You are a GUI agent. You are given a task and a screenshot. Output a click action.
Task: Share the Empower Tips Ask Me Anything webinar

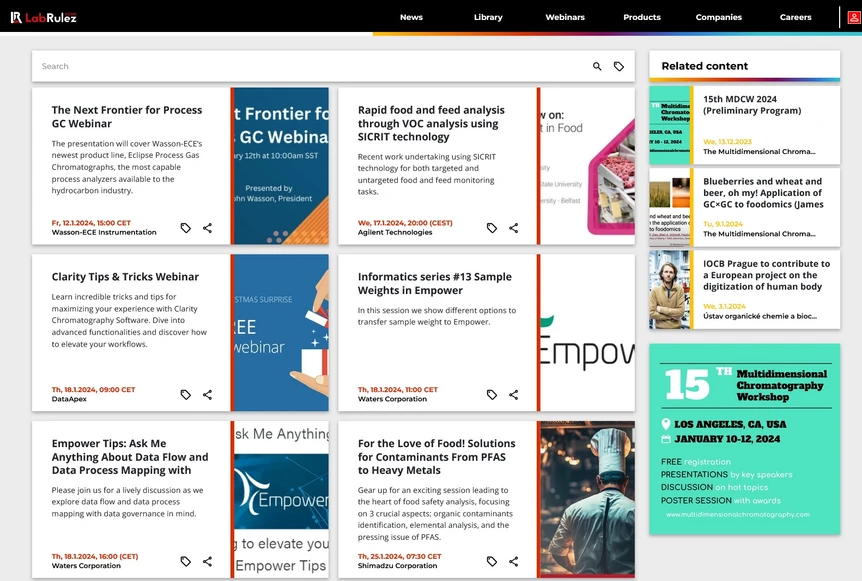[x=207, y=561]
